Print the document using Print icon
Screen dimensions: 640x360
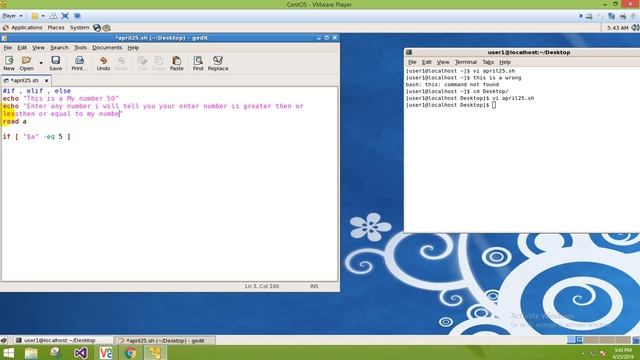79,64
